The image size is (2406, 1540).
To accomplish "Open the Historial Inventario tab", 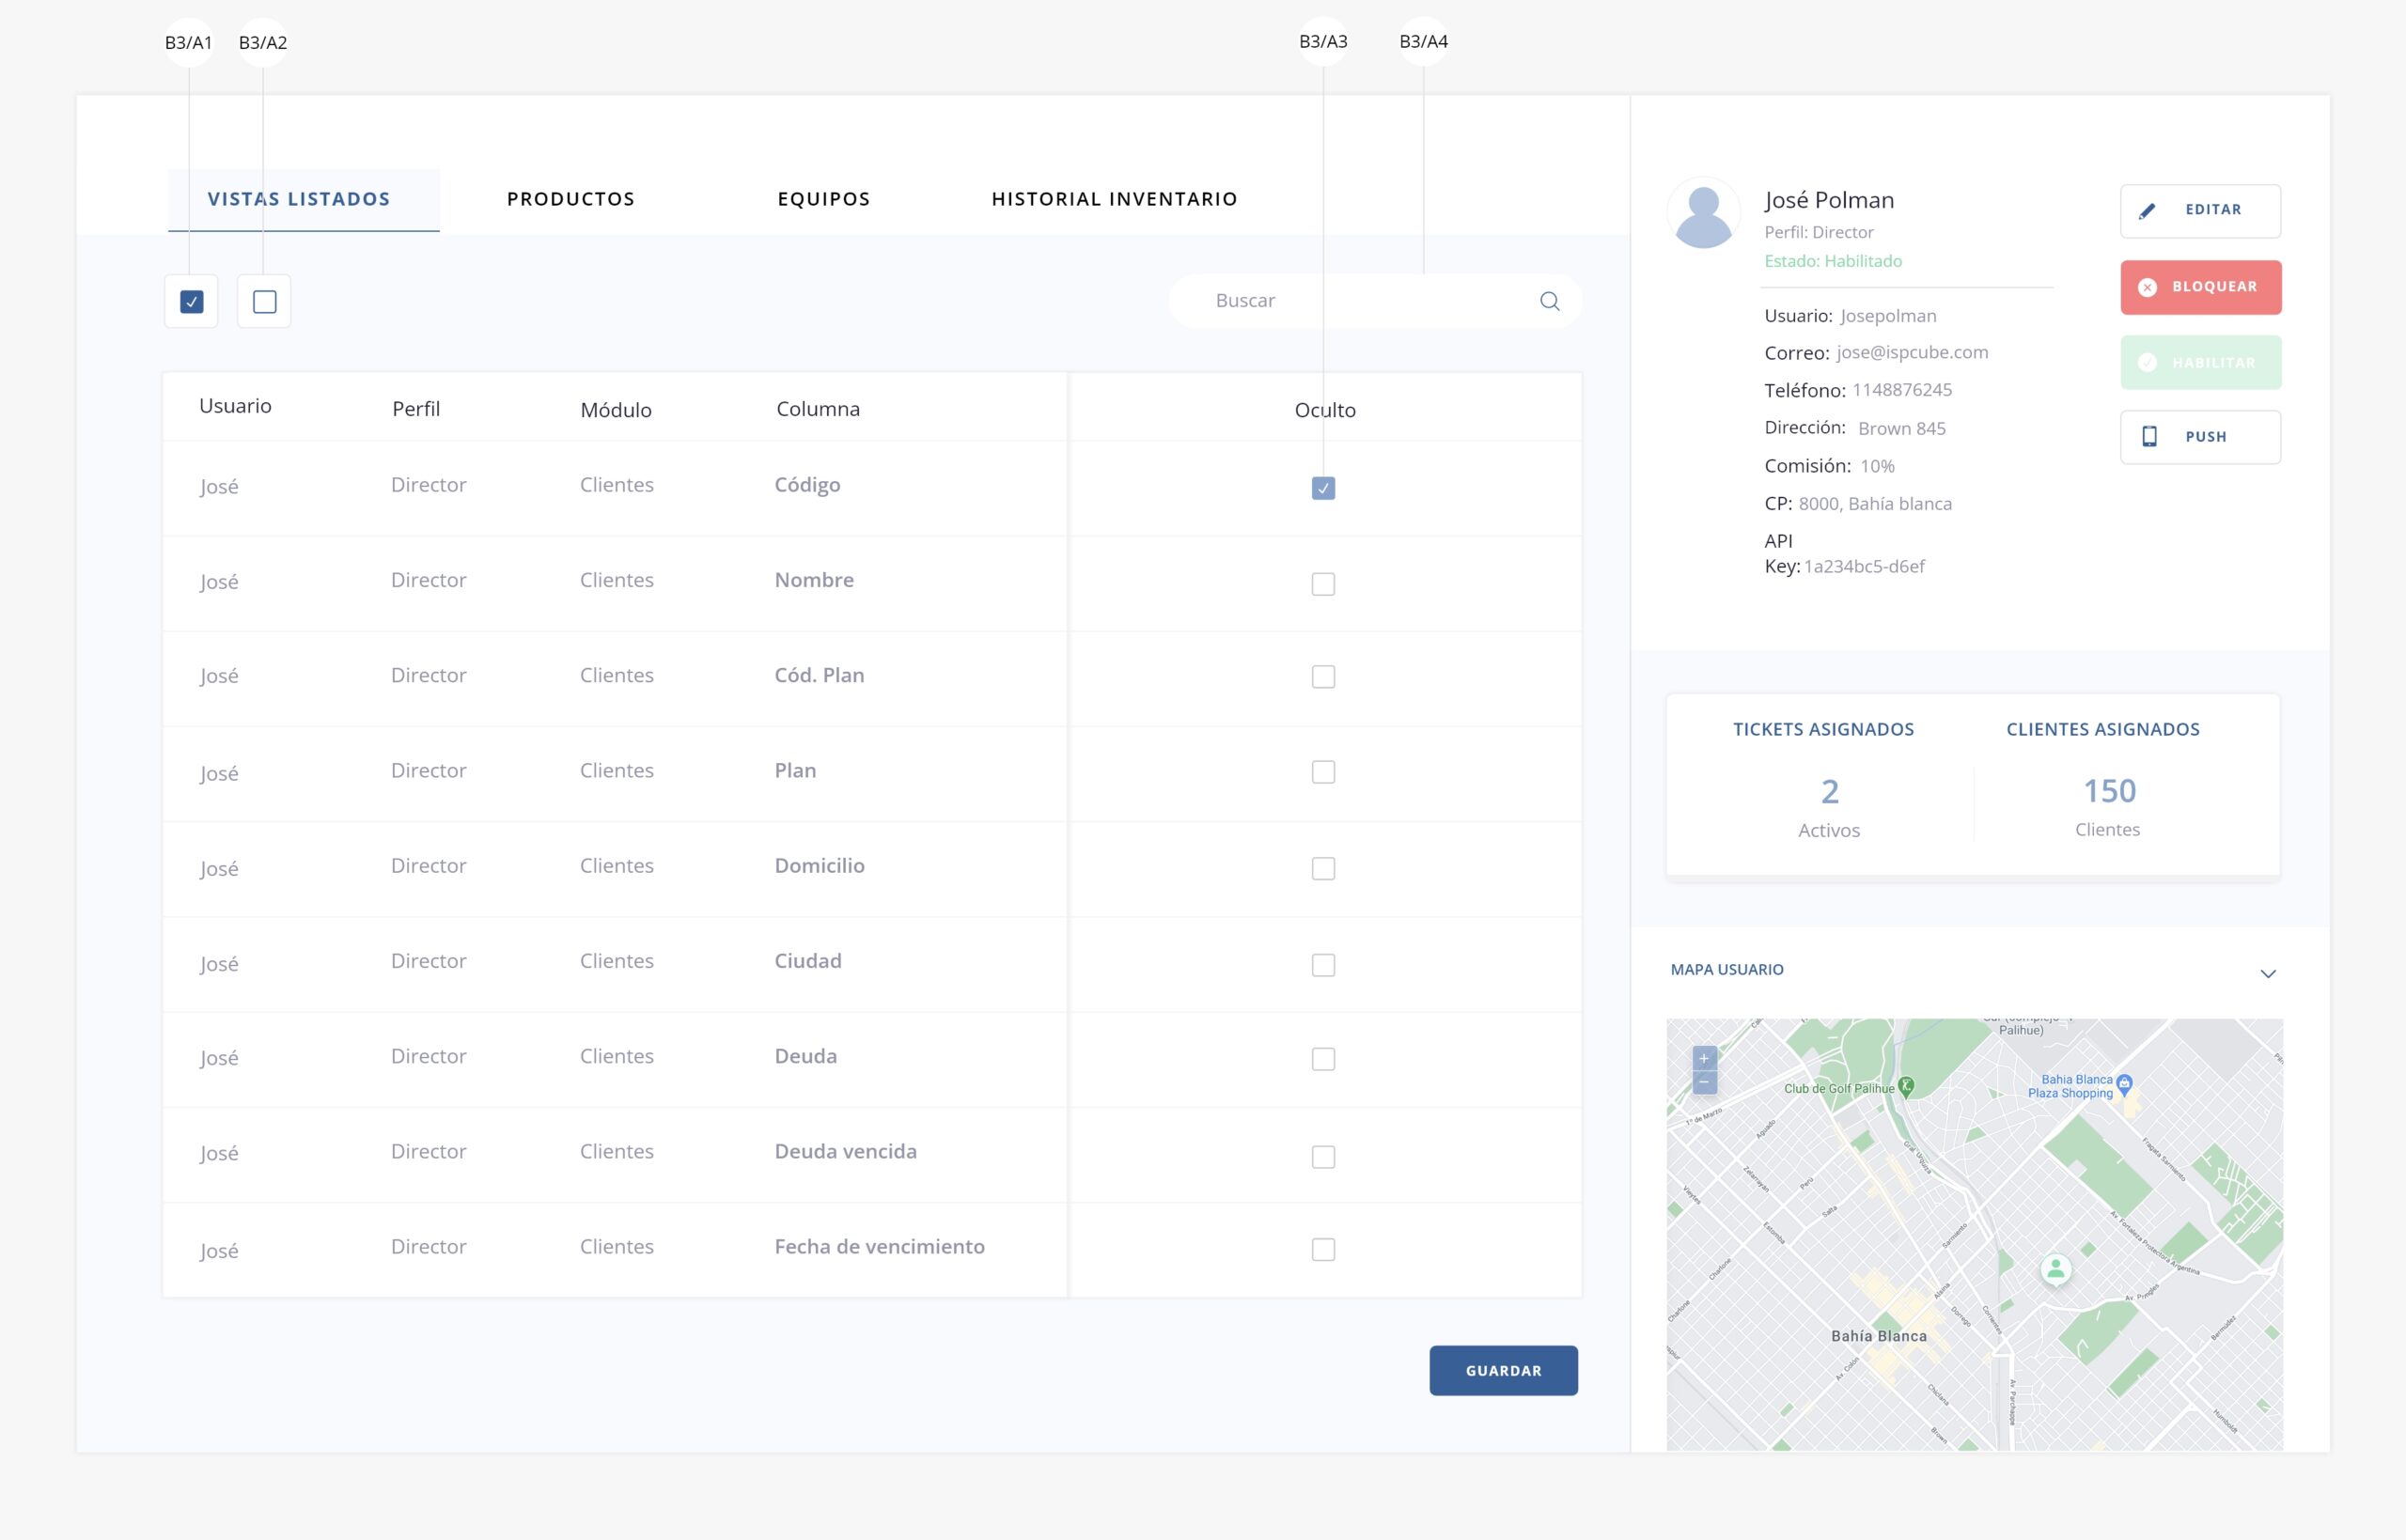I will 1114,199.
